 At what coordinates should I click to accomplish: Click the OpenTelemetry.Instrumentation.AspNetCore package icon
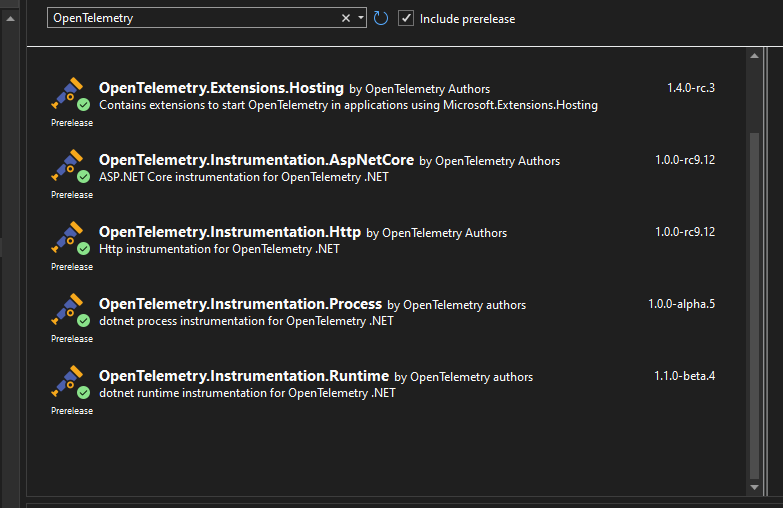click(x=71, y=166)
